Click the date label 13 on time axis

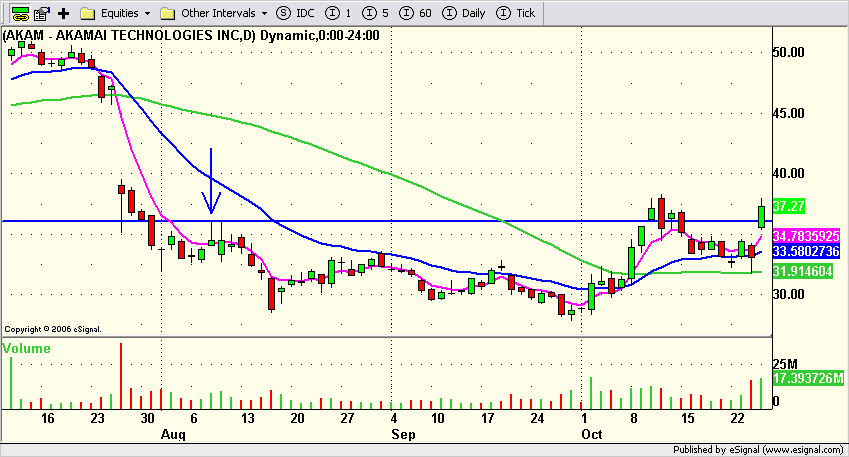click(x=247, y=418)
